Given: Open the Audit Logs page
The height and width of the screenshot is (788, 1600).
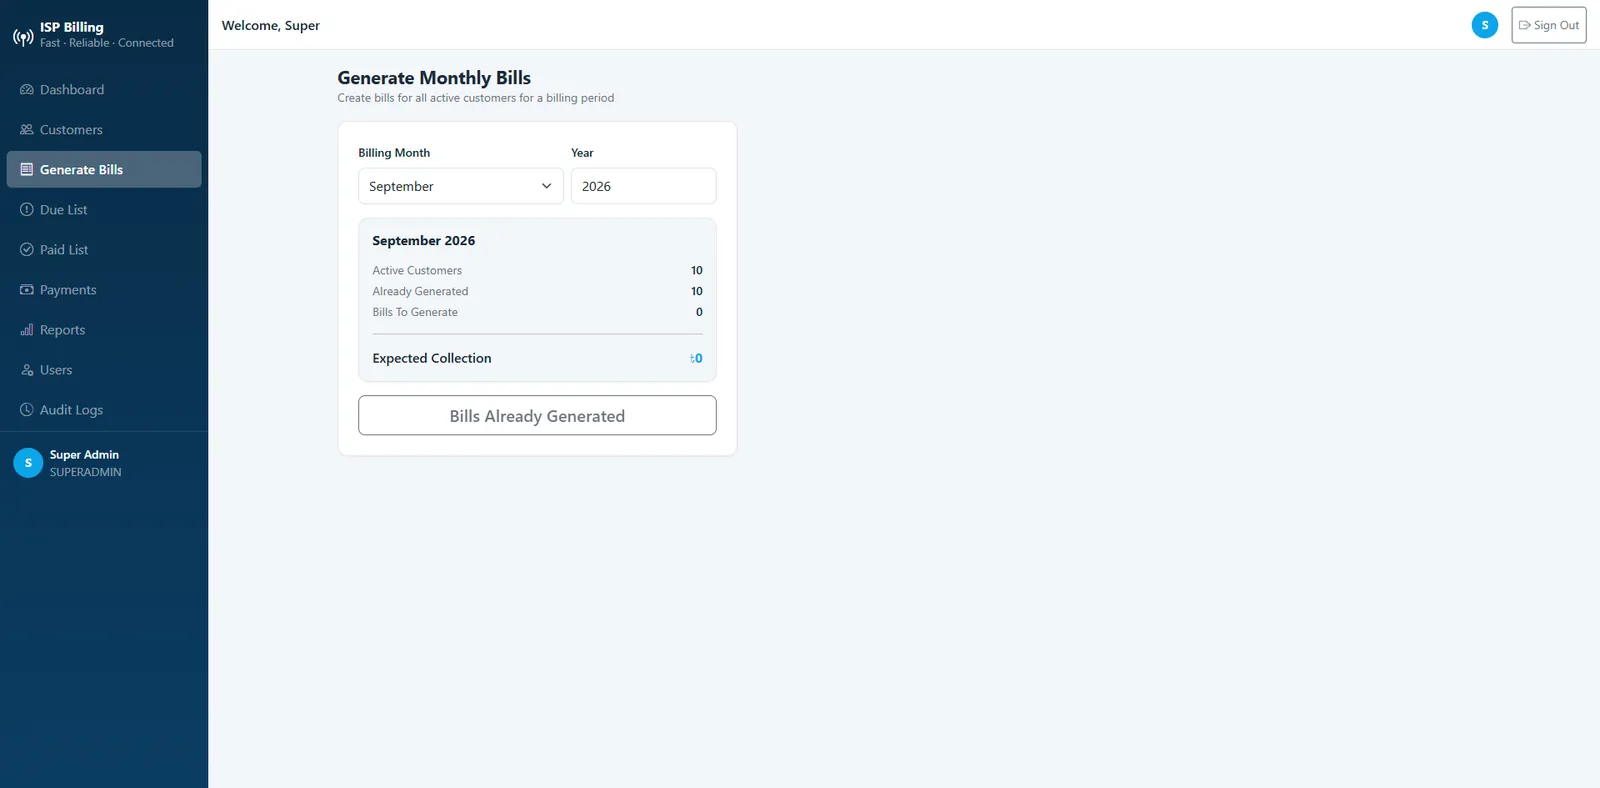Looking at the screenshot, I should tap(104, 410).
